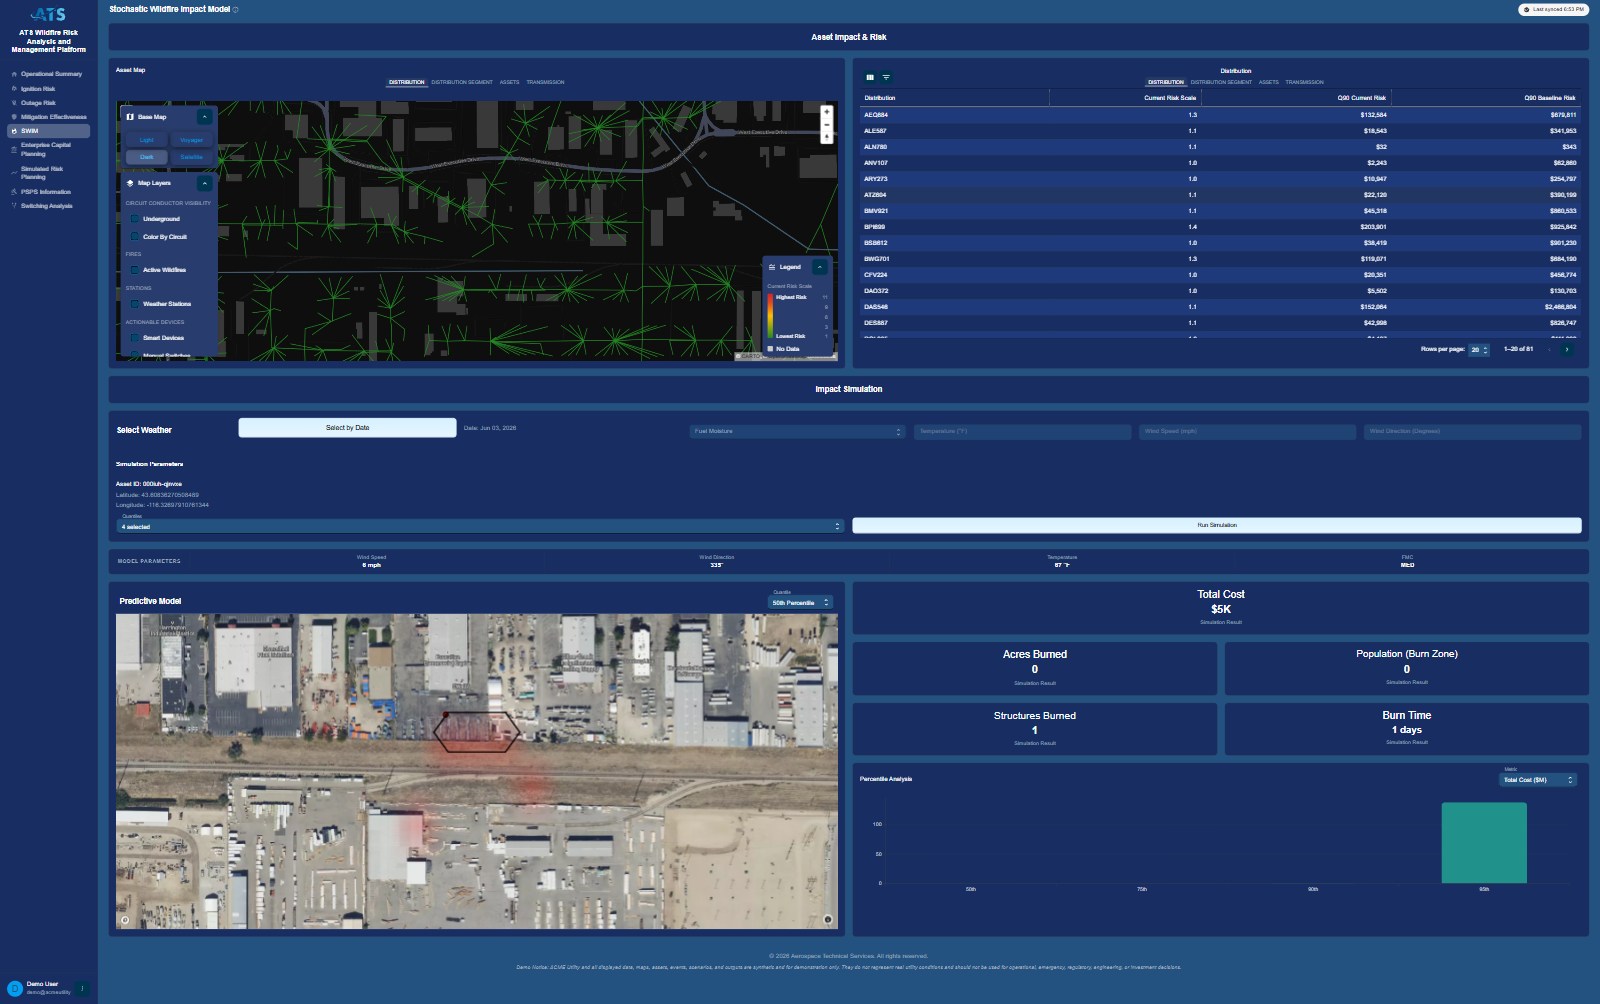
Task: Collapse the Map Layers panel
Action: point(204,183)
